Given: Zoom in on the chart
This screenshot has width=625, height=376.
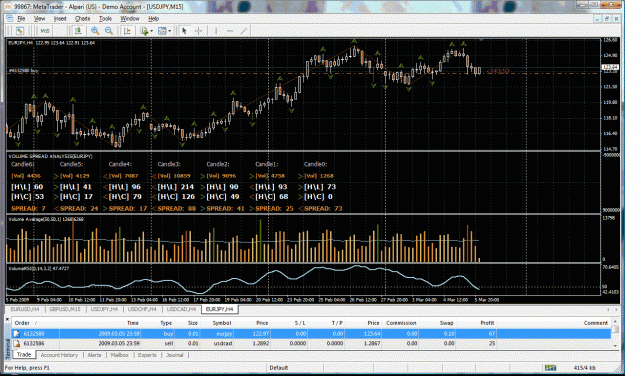Looking at the screenshot, I should click(95, 31).
